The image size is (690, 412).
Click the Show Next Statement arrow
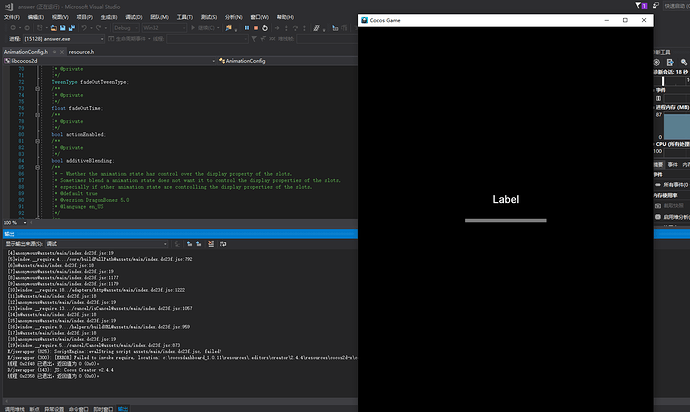277,28
